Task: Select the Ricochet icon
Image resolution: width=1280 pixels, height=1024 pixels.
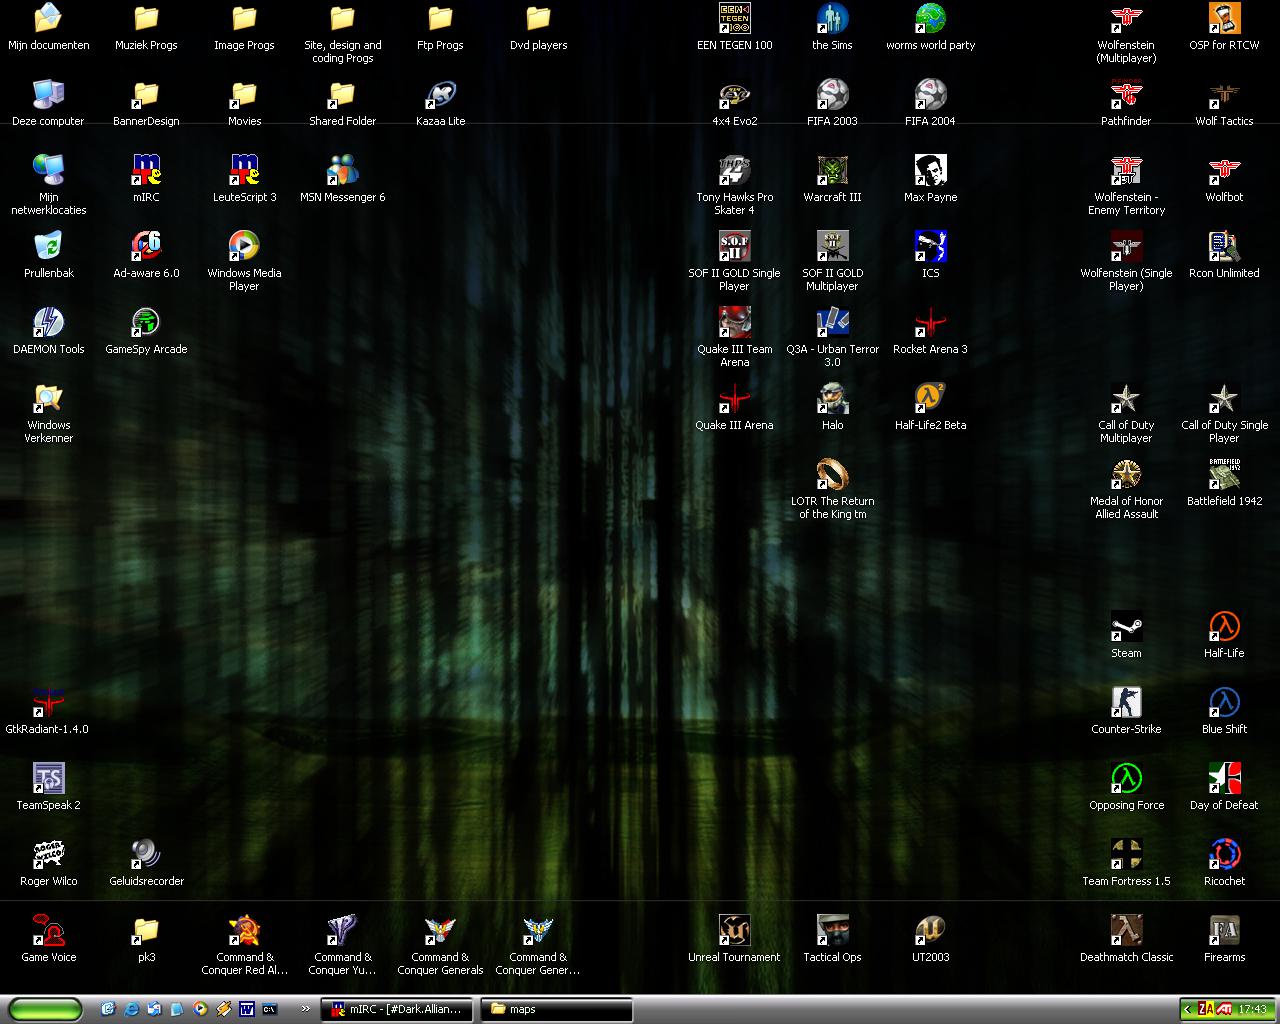Action: 1224,854
